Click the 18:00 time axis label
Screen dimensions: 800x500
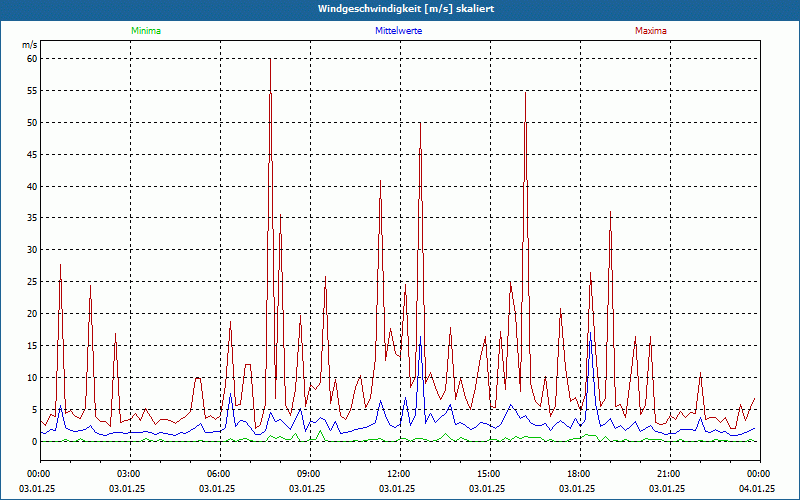pos(580,474)
